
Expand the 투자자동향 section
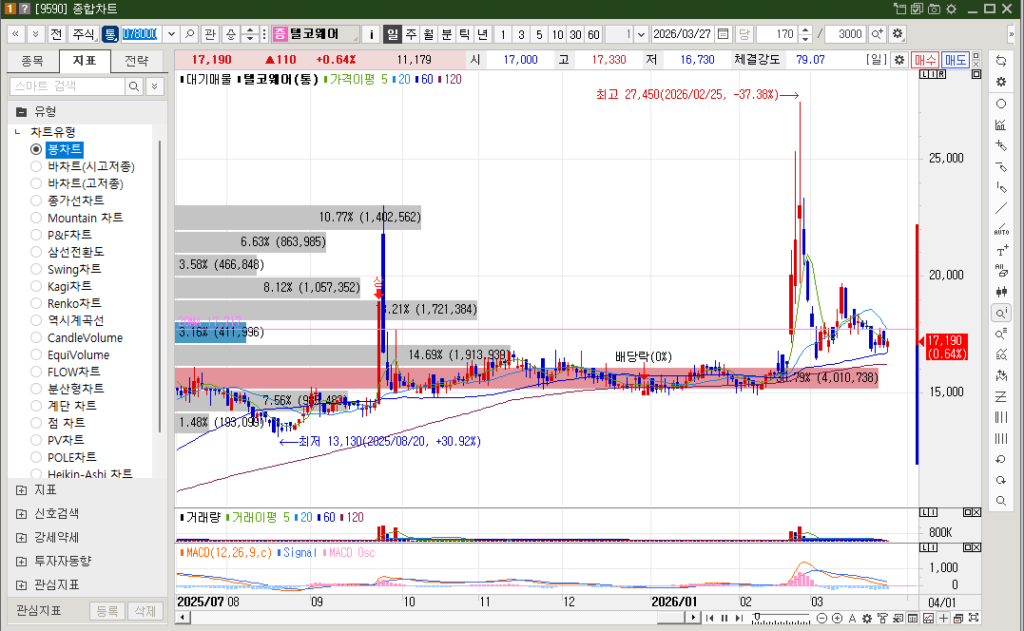point(22,561)
